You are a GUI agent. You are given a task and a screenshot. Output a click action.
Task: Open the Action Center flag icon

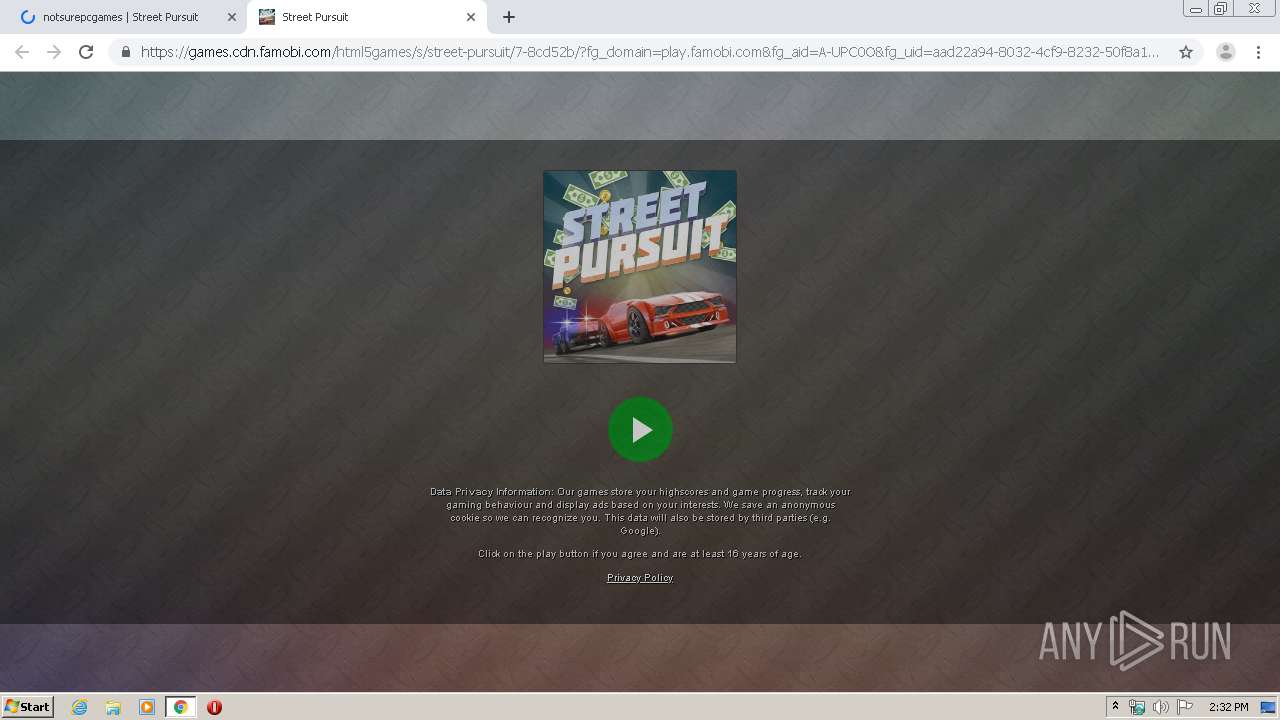(1184, 707)
